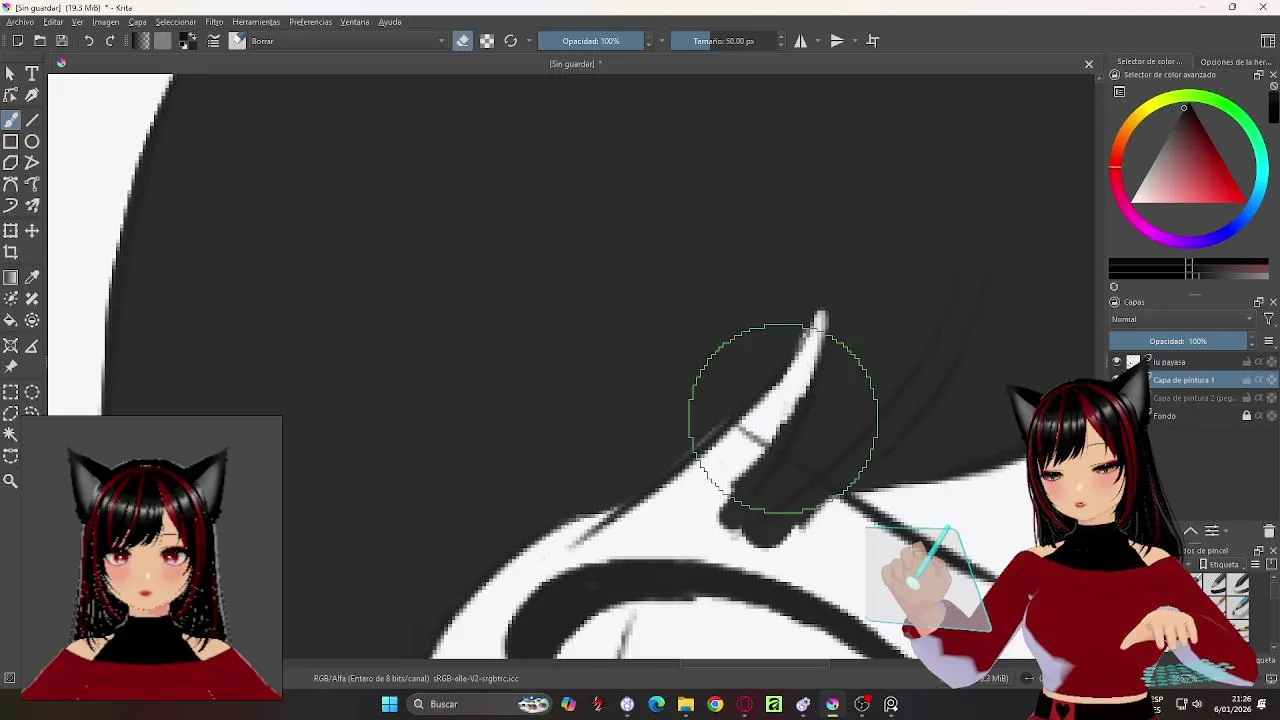
Task: Open Capa menu
Action: (137, 22)
